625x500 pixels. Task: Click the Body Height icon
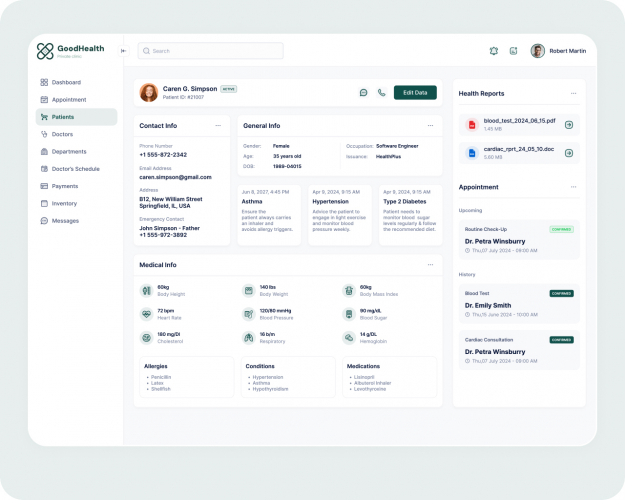tap(147, 291)
